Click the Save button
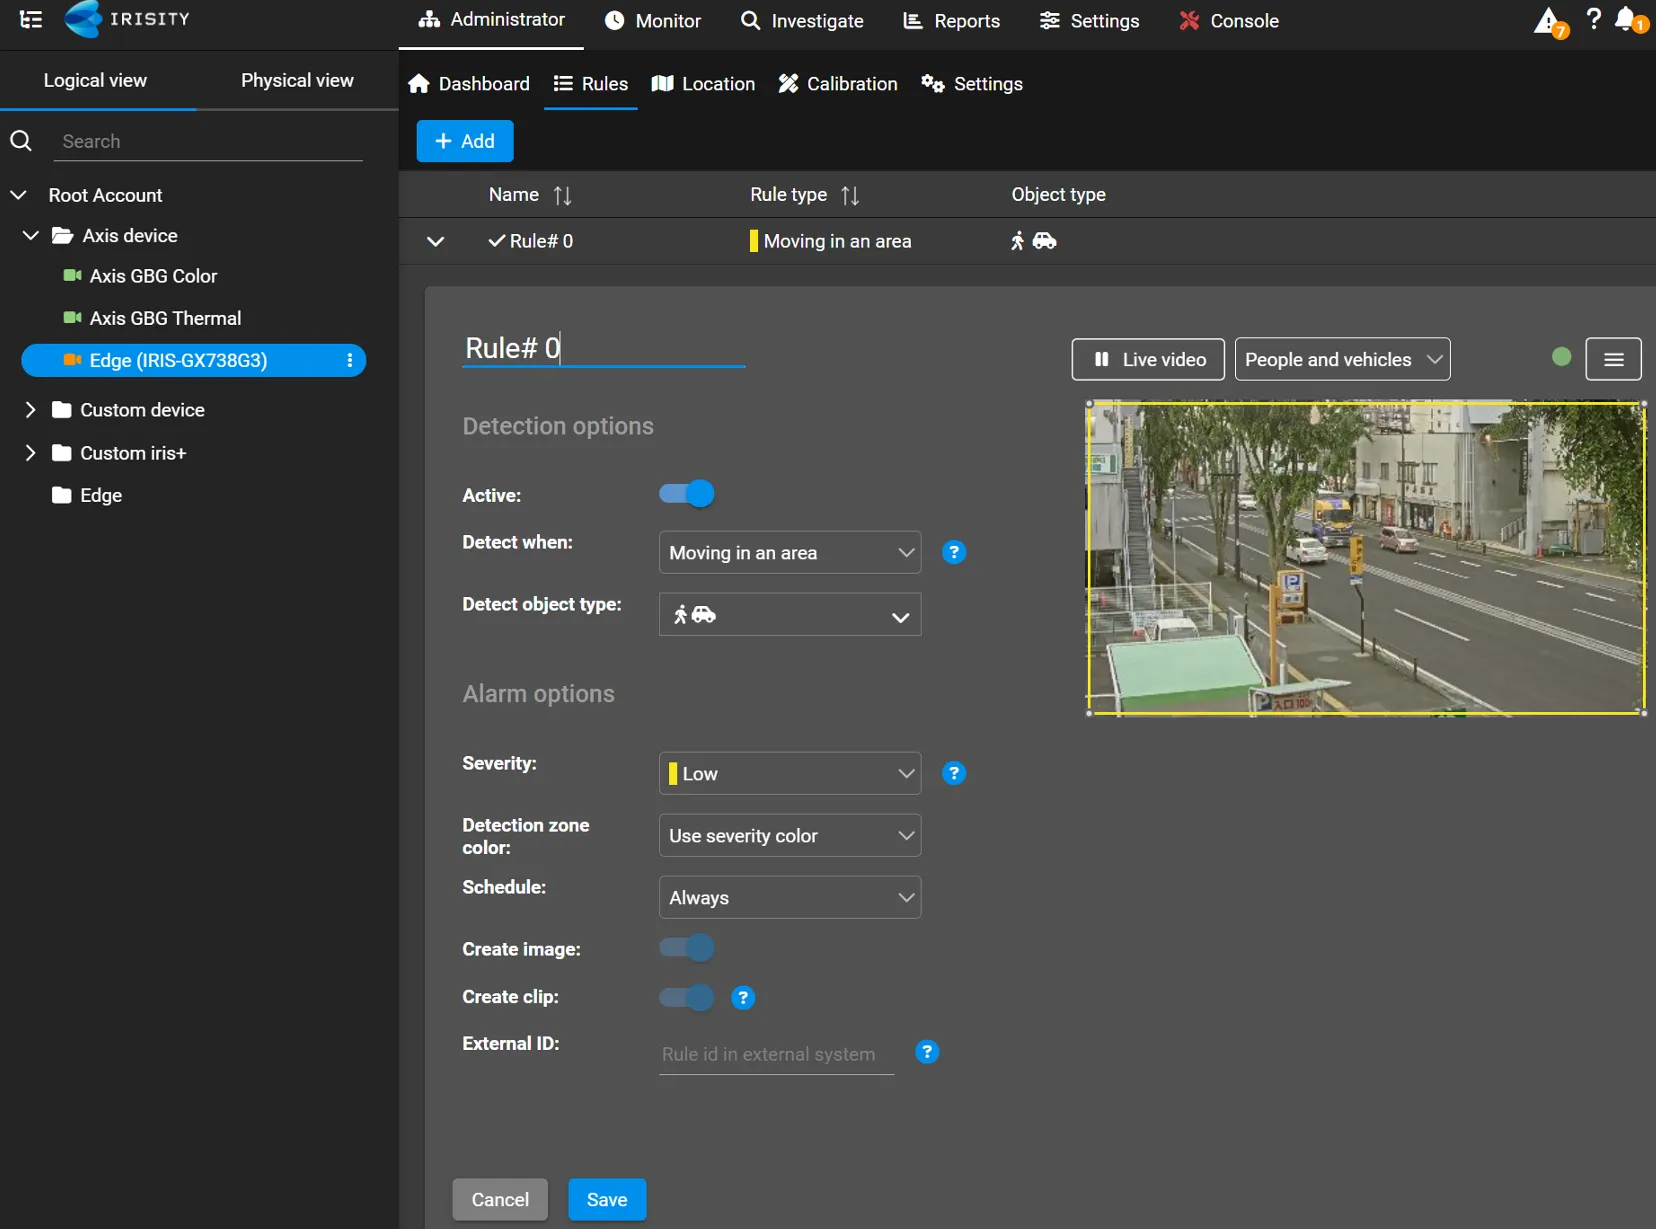Viewport: 1656px width, 1229px height. coord(607,1199)
